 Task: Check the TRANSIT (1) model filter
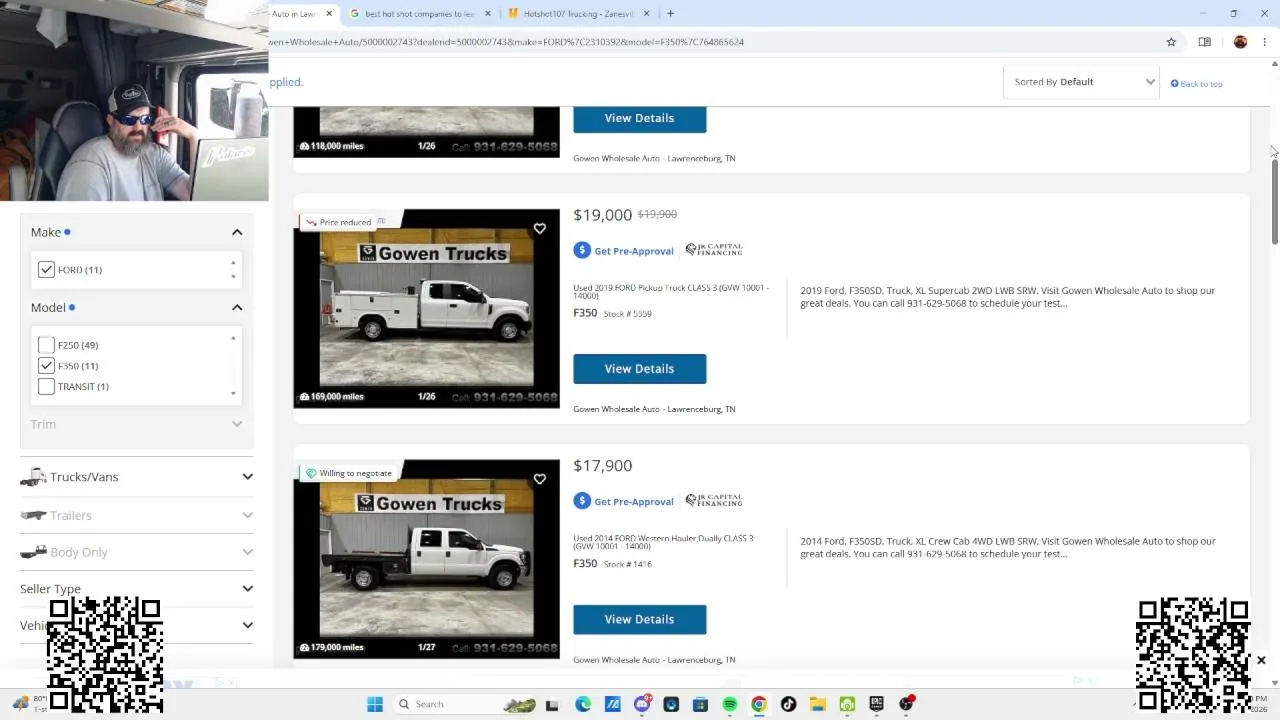(x=46, y=387)
